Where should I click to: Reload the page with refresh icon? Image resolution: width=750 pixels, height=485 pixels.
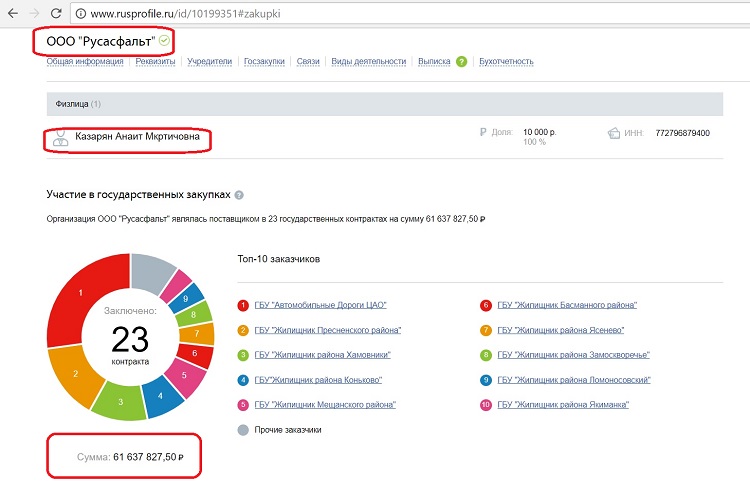coord(56,13)
